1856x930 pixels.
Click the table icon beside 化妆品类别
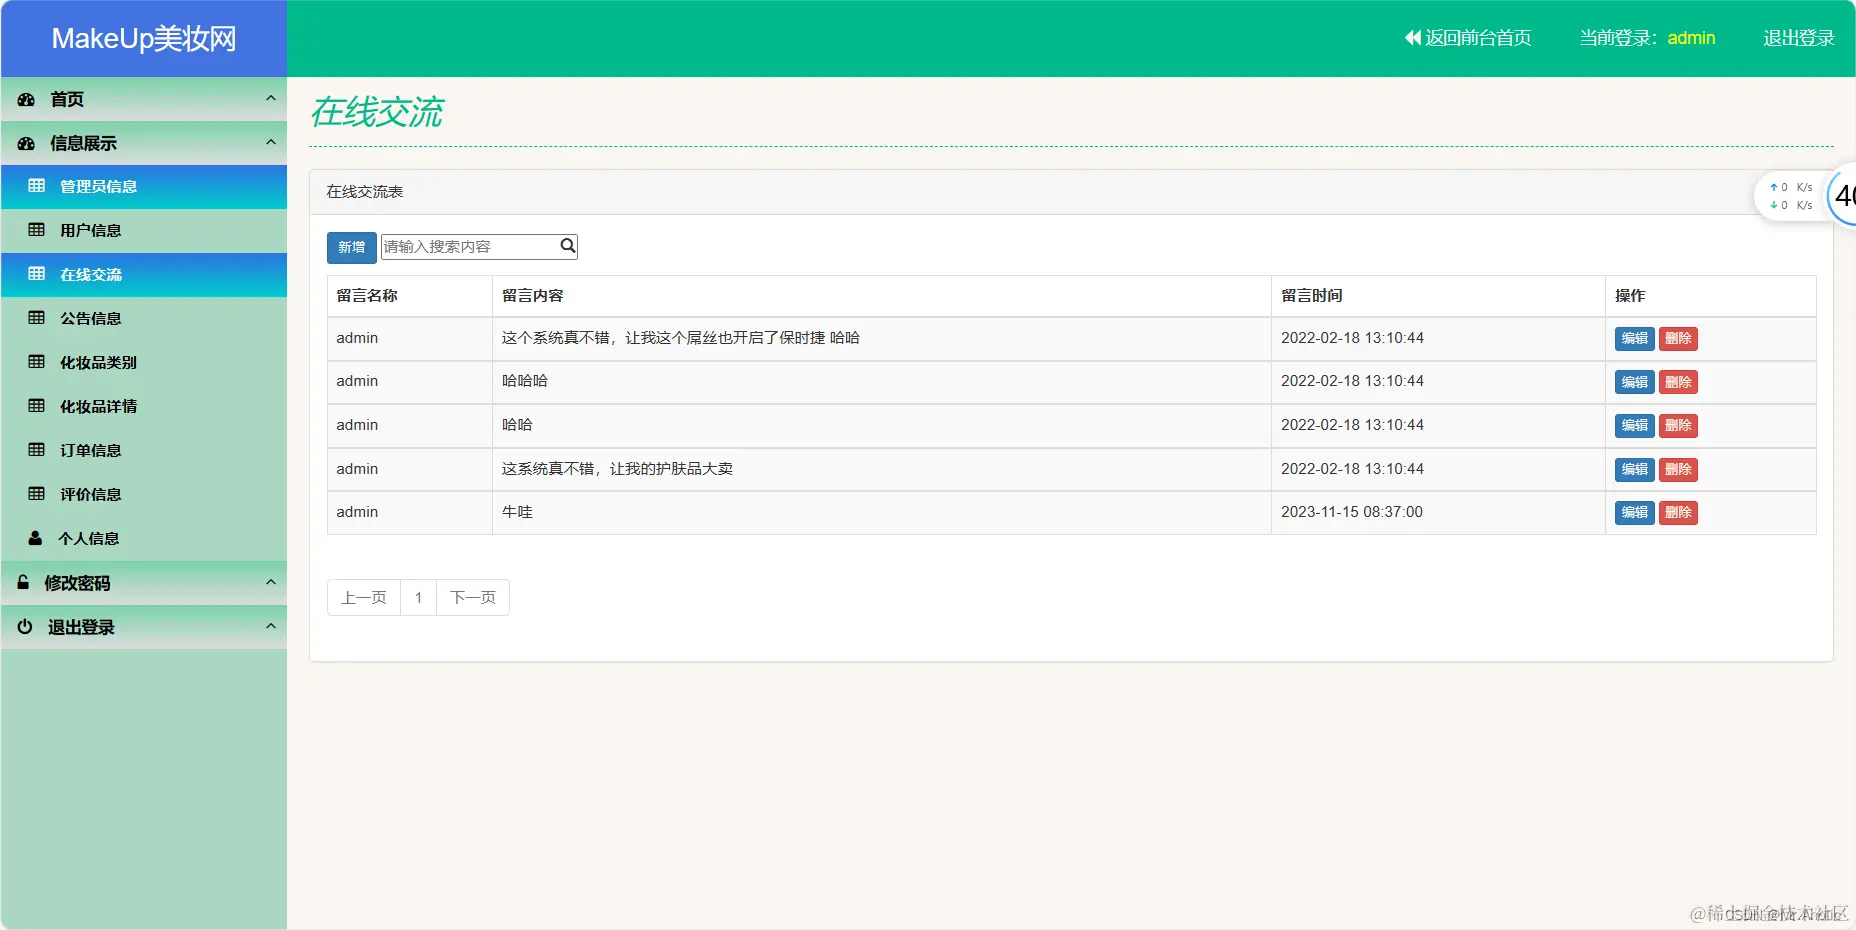(x=37, y=362)
